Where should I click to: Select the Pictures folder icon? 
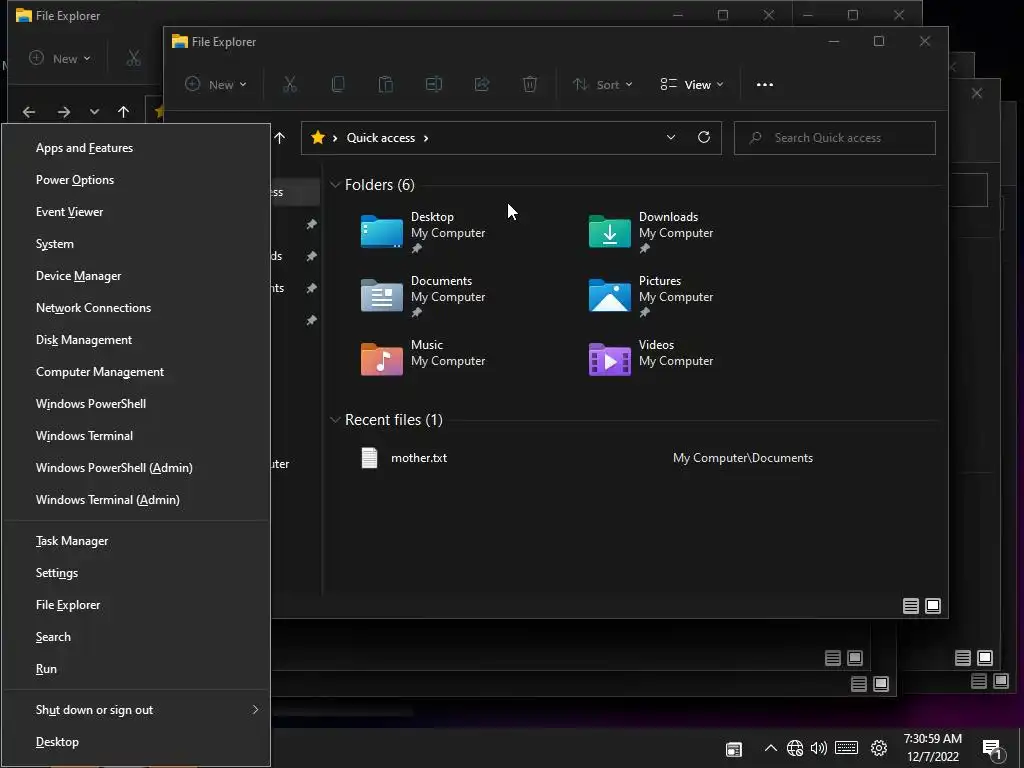click(609, 295)
